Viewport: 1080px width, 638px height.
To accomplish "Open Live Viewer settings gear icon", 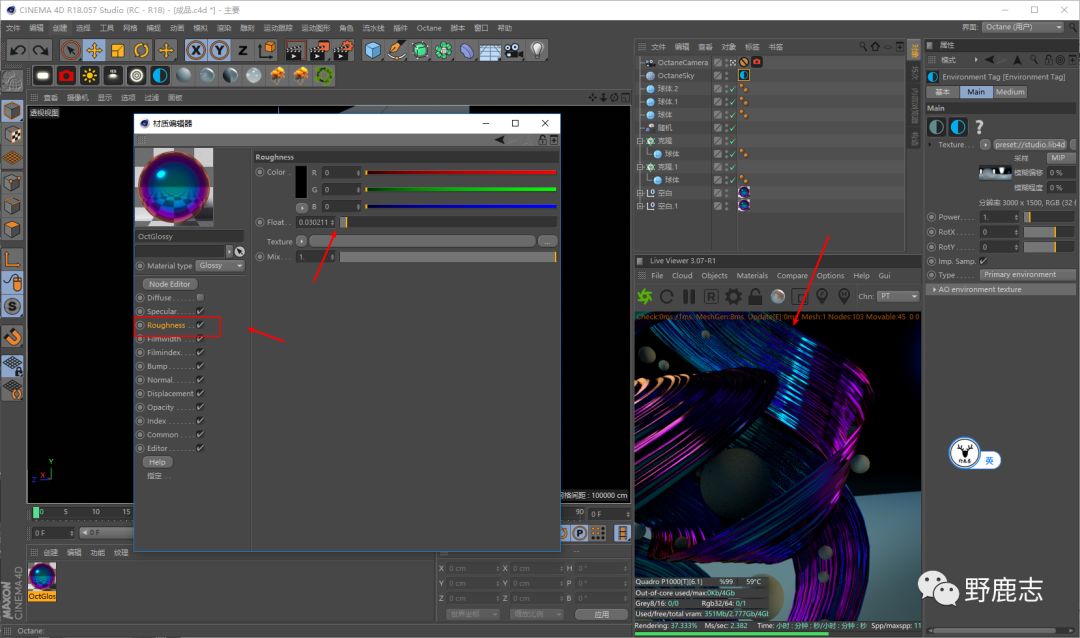I will click(x=733, y=297).
